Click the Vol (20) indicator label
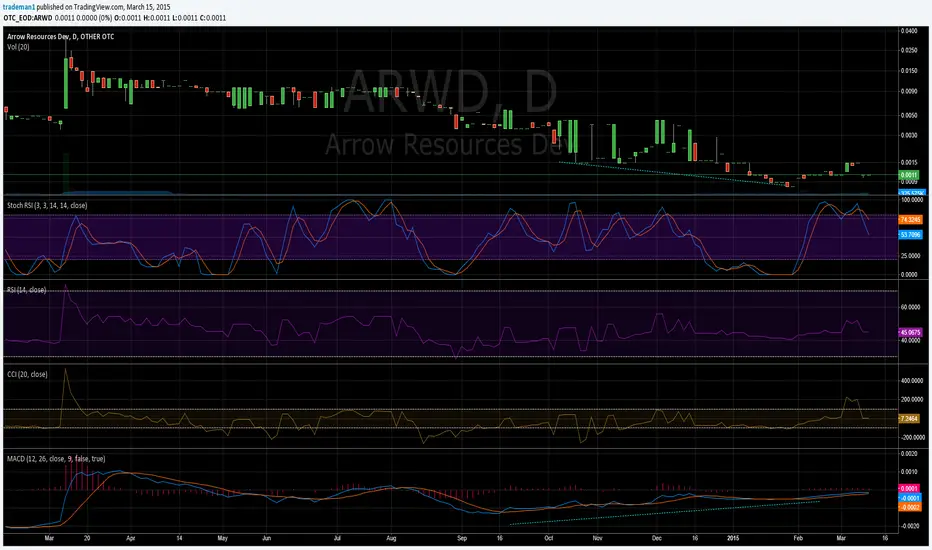 pos(18,47)
